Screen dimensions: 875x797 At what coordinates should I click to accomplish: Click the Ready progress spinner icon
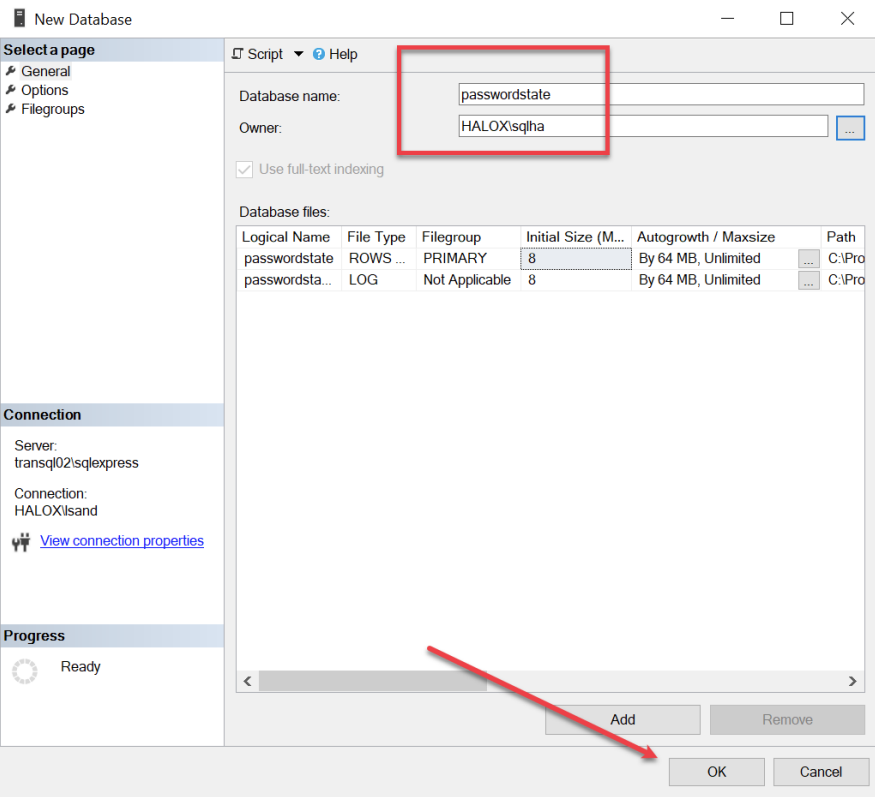25,671
